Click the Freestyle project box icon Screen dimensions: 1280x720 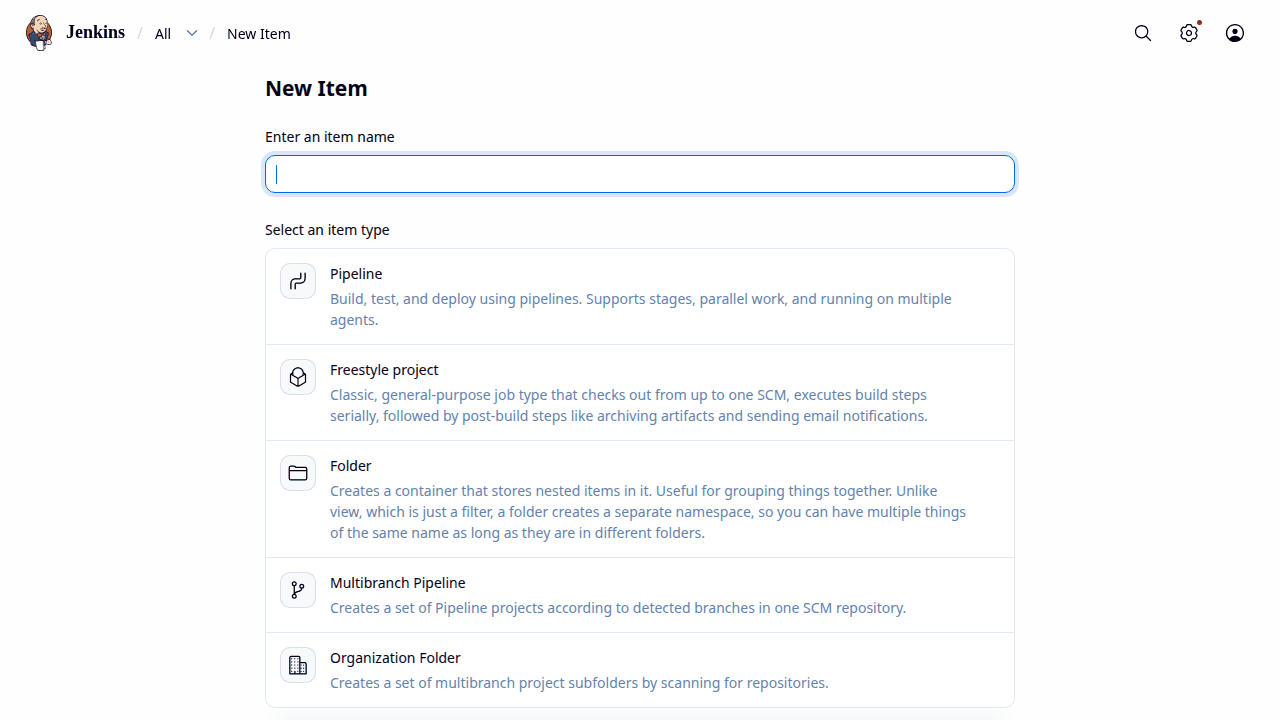coord(298,377)
